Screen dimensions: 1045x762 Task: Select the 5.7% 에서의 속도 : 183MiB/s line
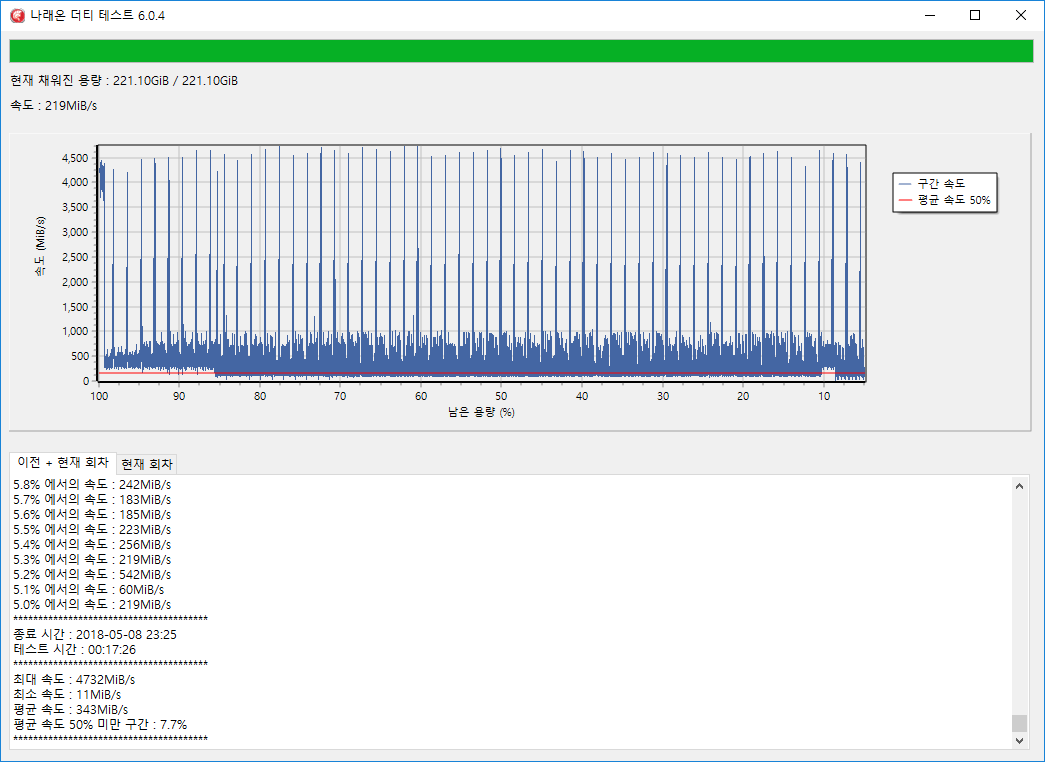click(x=92, y=499)
